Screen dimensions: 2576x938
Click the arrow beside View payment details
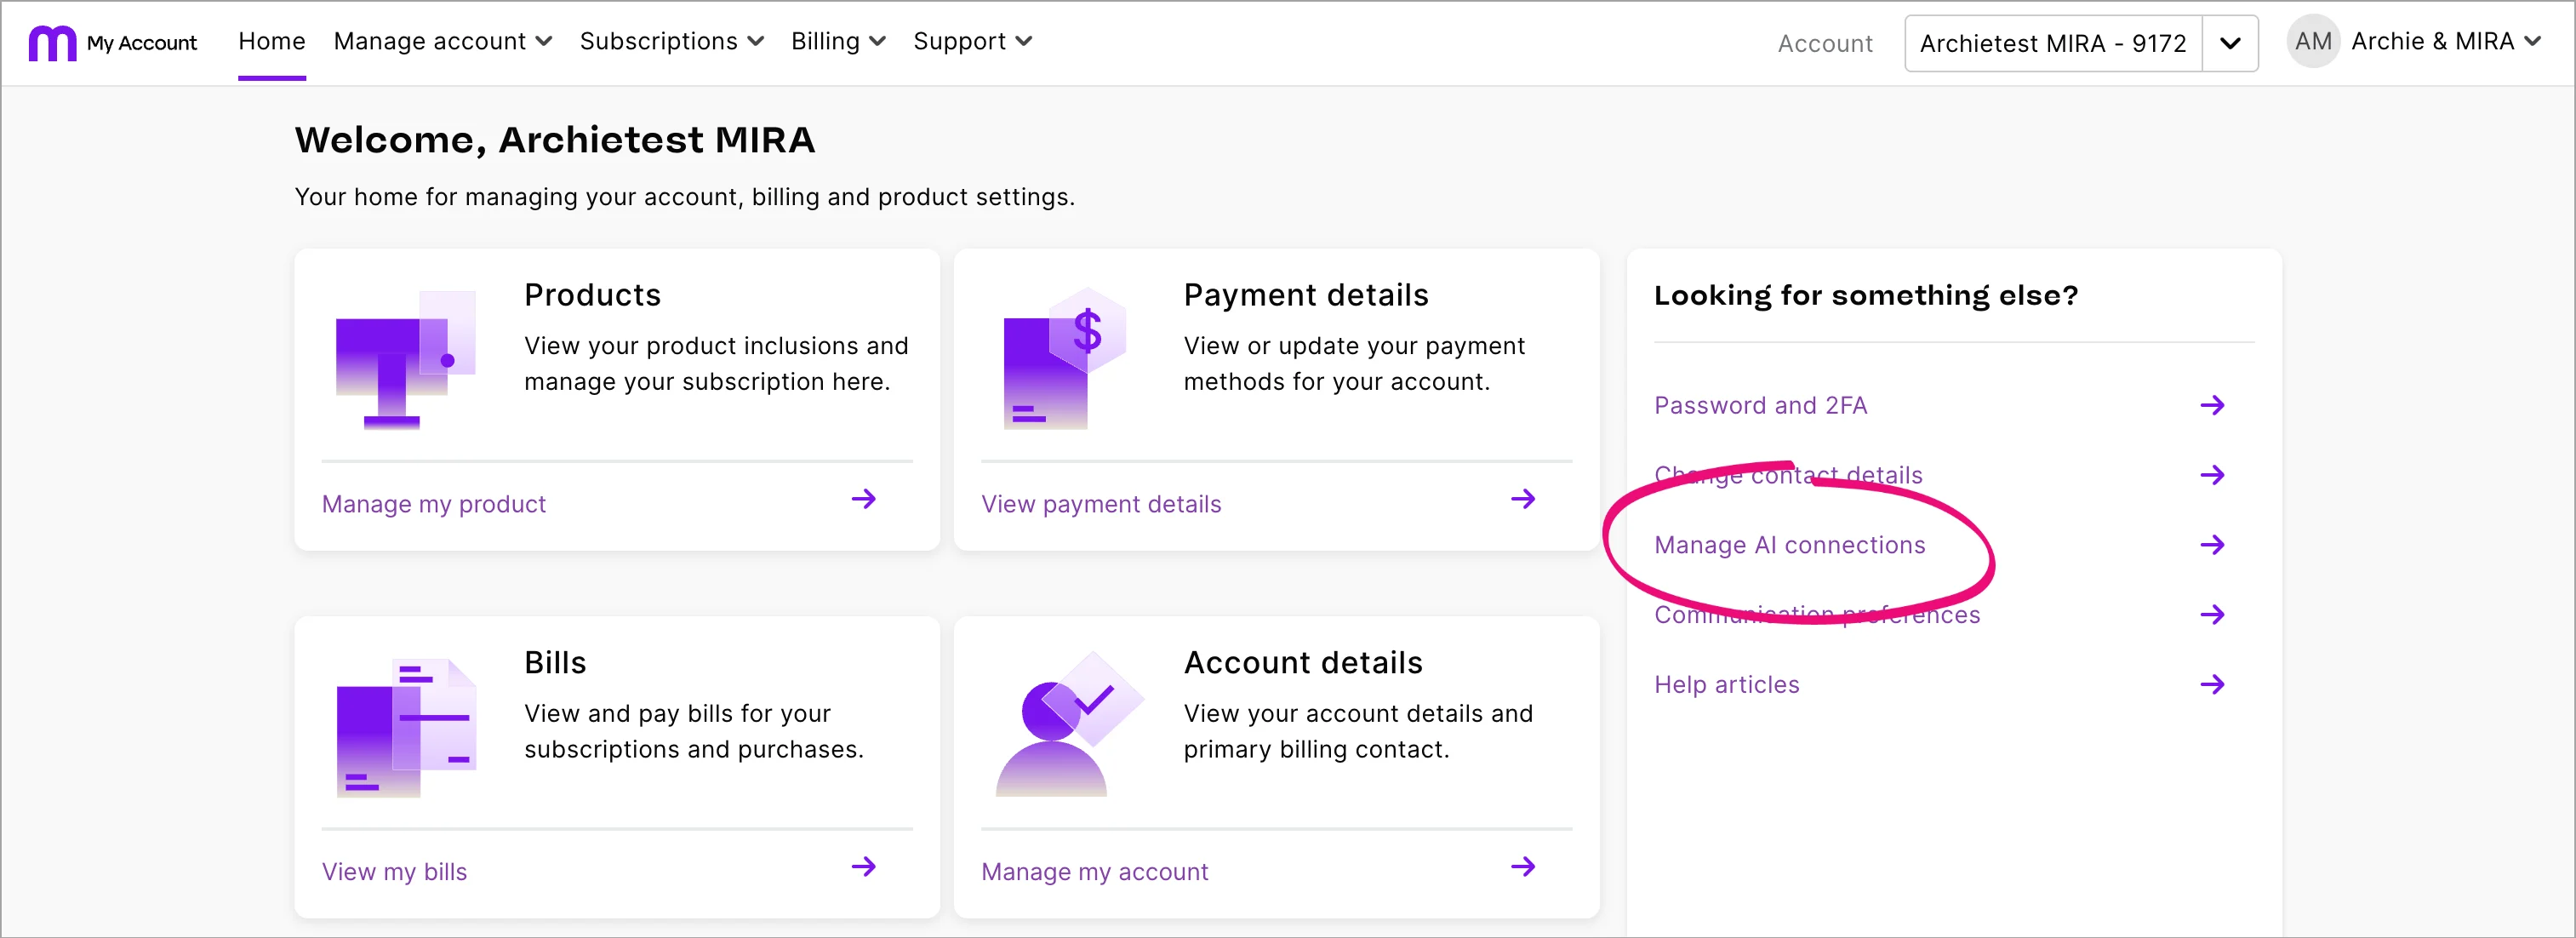[x=1522, y=498]
